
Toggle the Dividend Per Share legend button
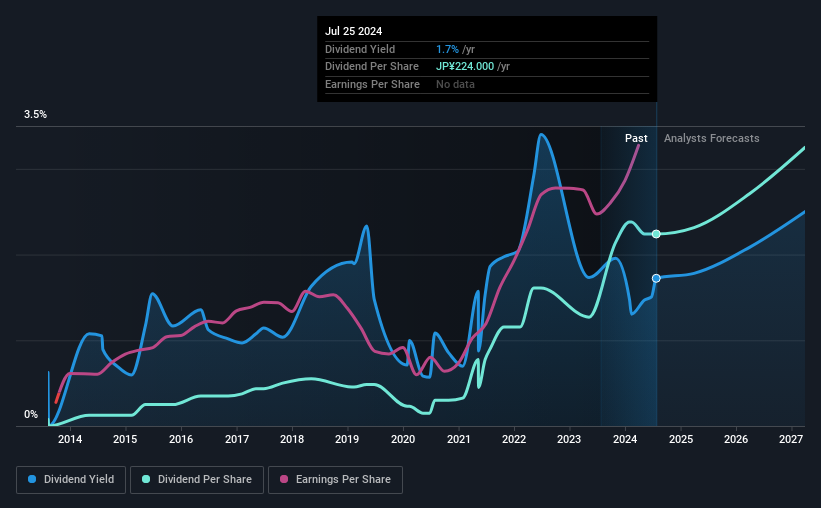tap(197, 480)
